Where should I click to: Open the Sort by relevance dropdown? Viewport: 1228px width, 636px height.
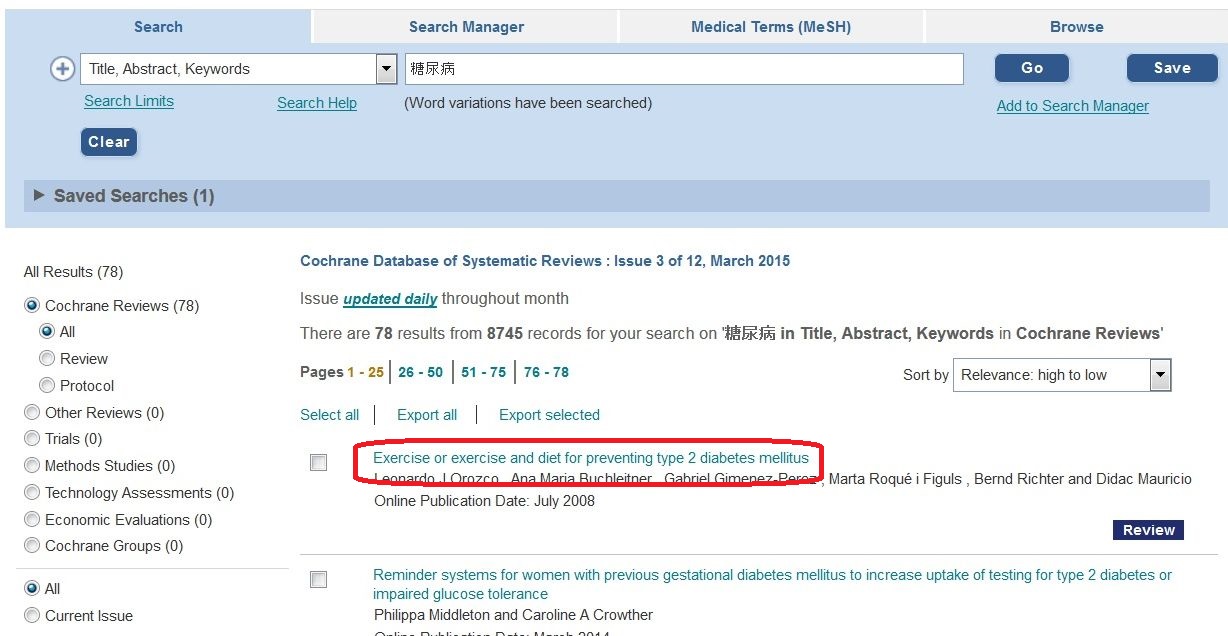click(1160, 375)
